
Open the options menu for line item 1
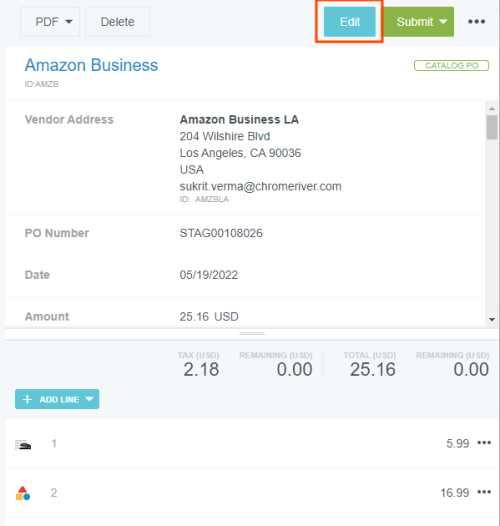coord(484,443)
